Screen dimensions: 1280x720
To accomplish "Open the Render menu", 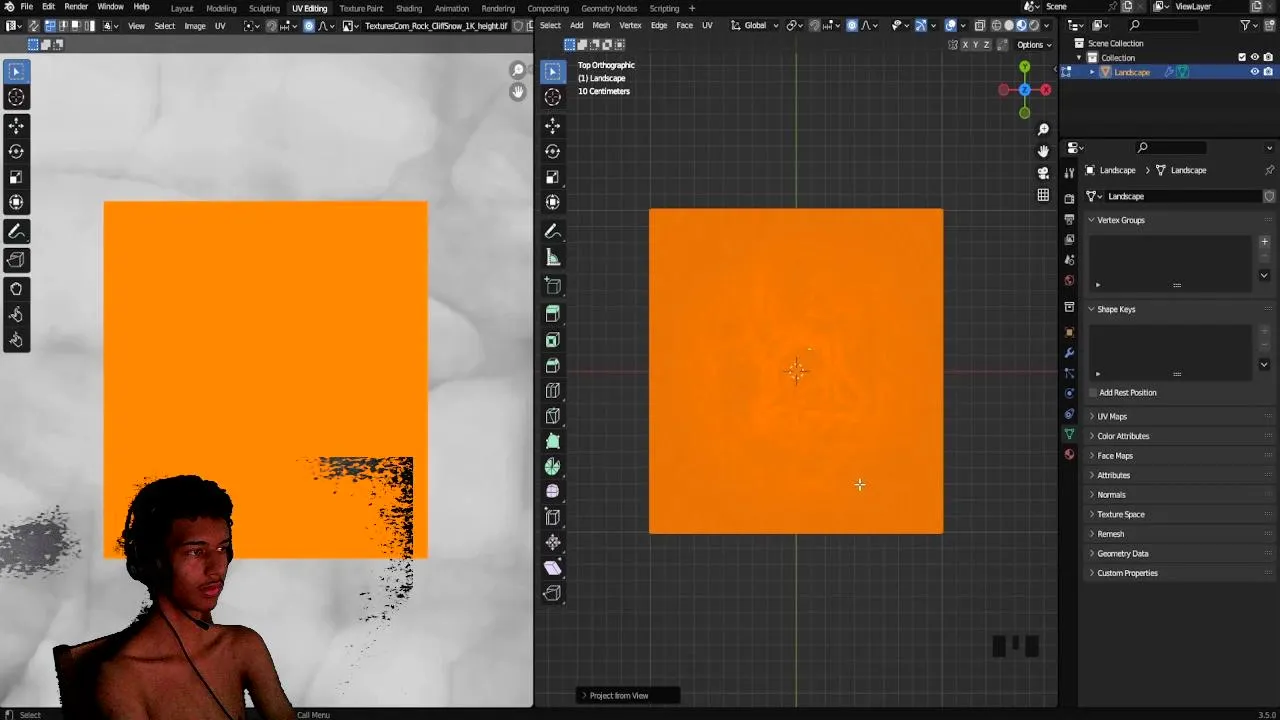I will [x=76, y=7].
